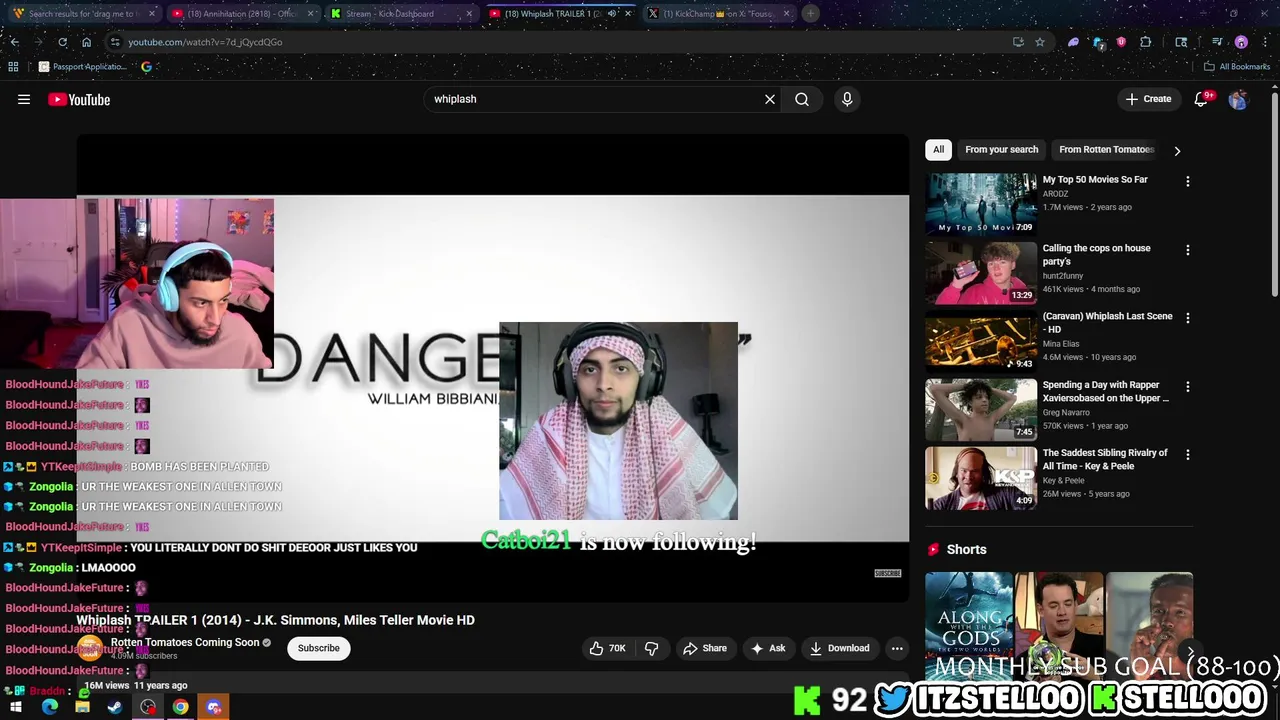
Task: Open the Windows Start menu
Action: coord(16,707)
